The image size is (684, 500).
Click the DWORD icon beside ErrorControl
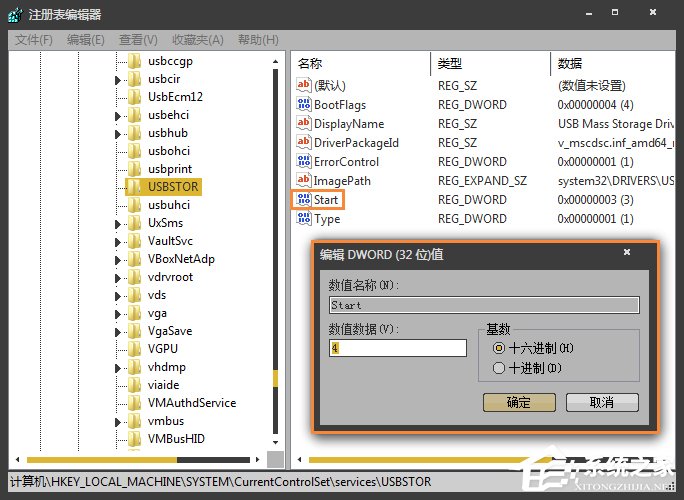(303, 161)
